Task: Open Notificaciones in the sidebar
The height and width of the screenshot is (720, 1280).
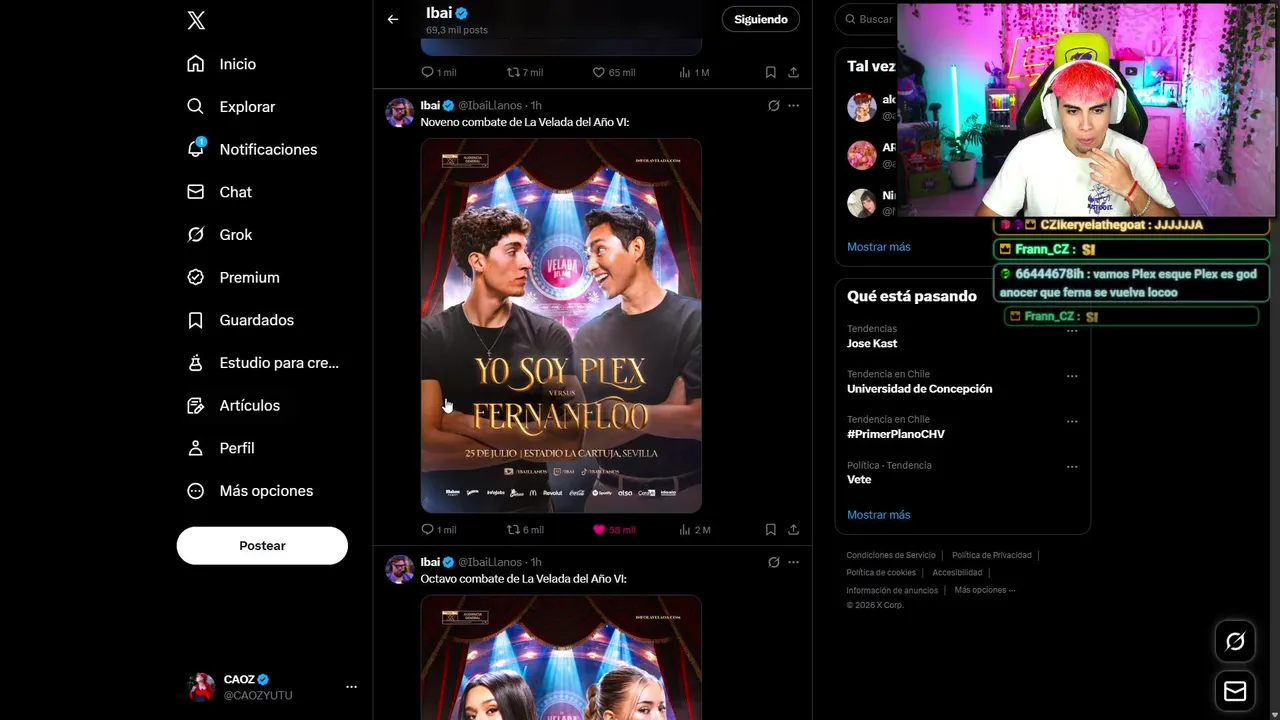Action: 252,149
